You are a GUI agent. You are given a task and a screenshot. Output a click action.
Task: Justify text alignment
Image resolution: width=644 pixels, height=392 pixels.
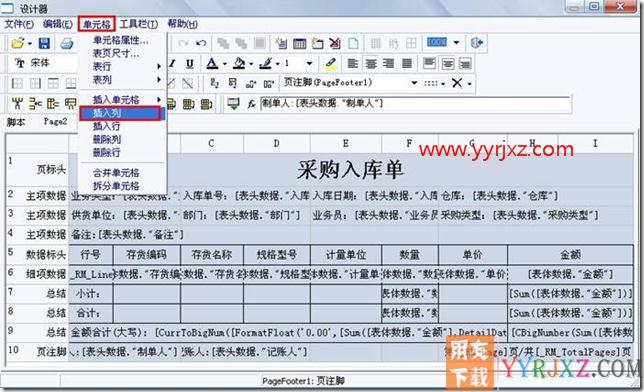tap(407, 63)
